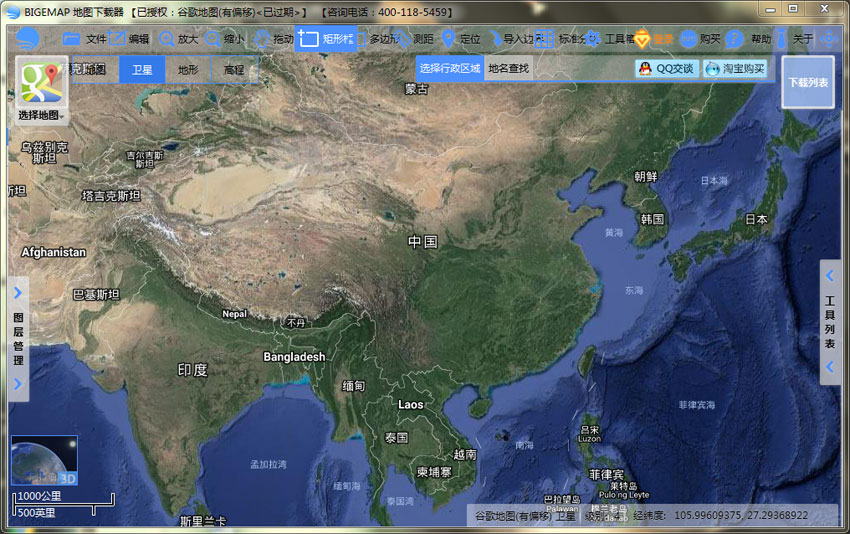Click the 印度 label on map
This screenshot has height=534, width=850.
tap(192, 370)
